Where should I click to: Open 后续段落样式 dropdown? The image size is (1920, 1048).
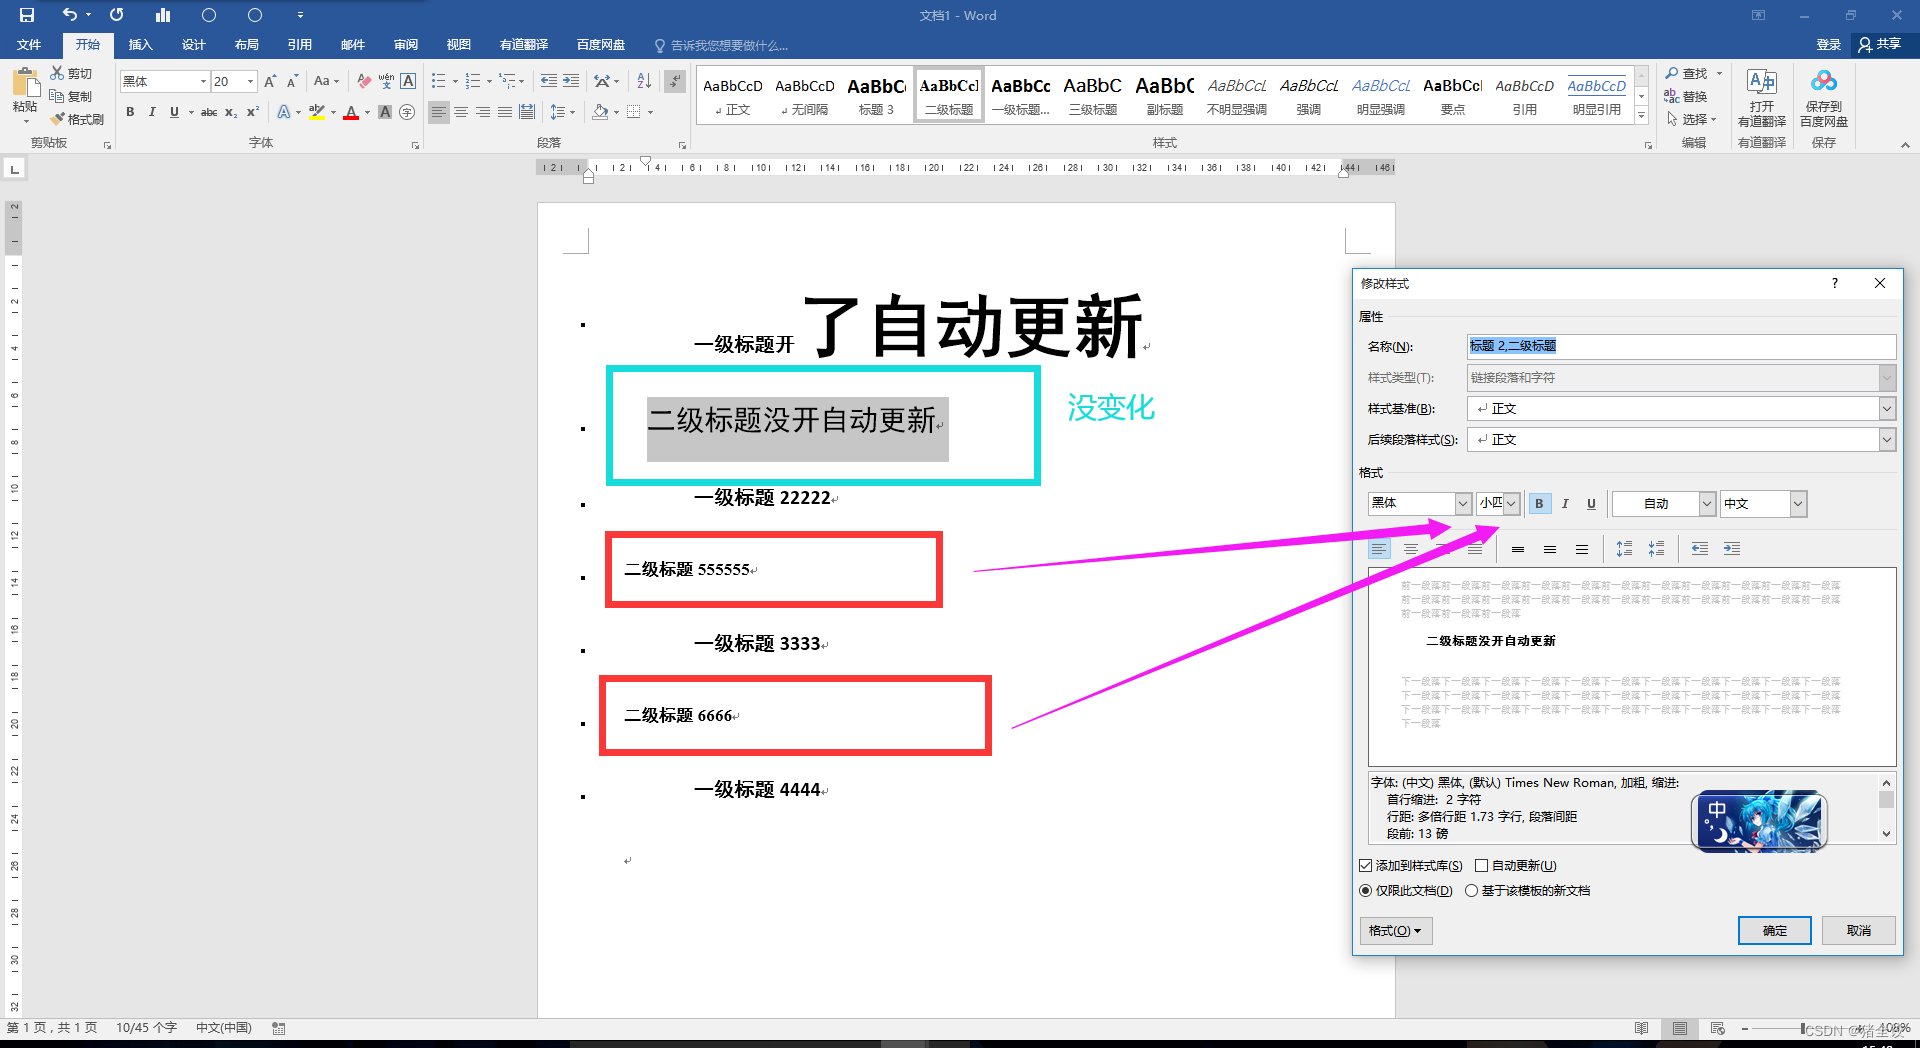tap(1887, 440)
